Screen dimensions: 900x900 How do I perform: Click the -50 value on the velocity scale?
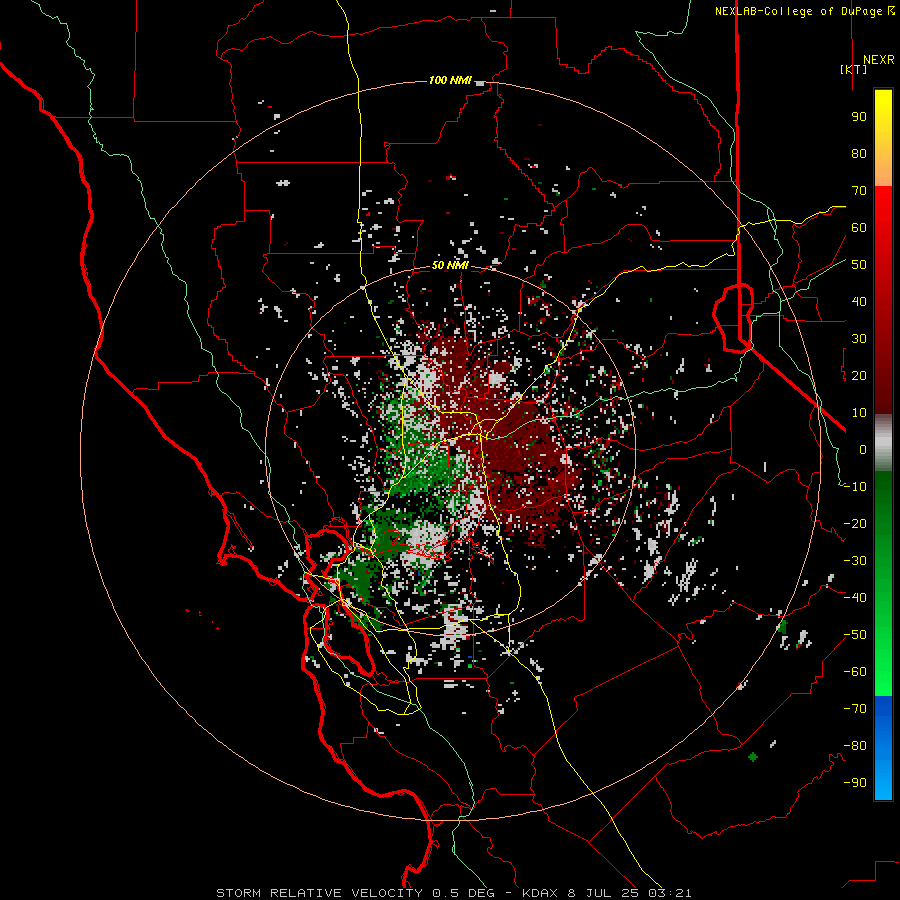point(855,635)
